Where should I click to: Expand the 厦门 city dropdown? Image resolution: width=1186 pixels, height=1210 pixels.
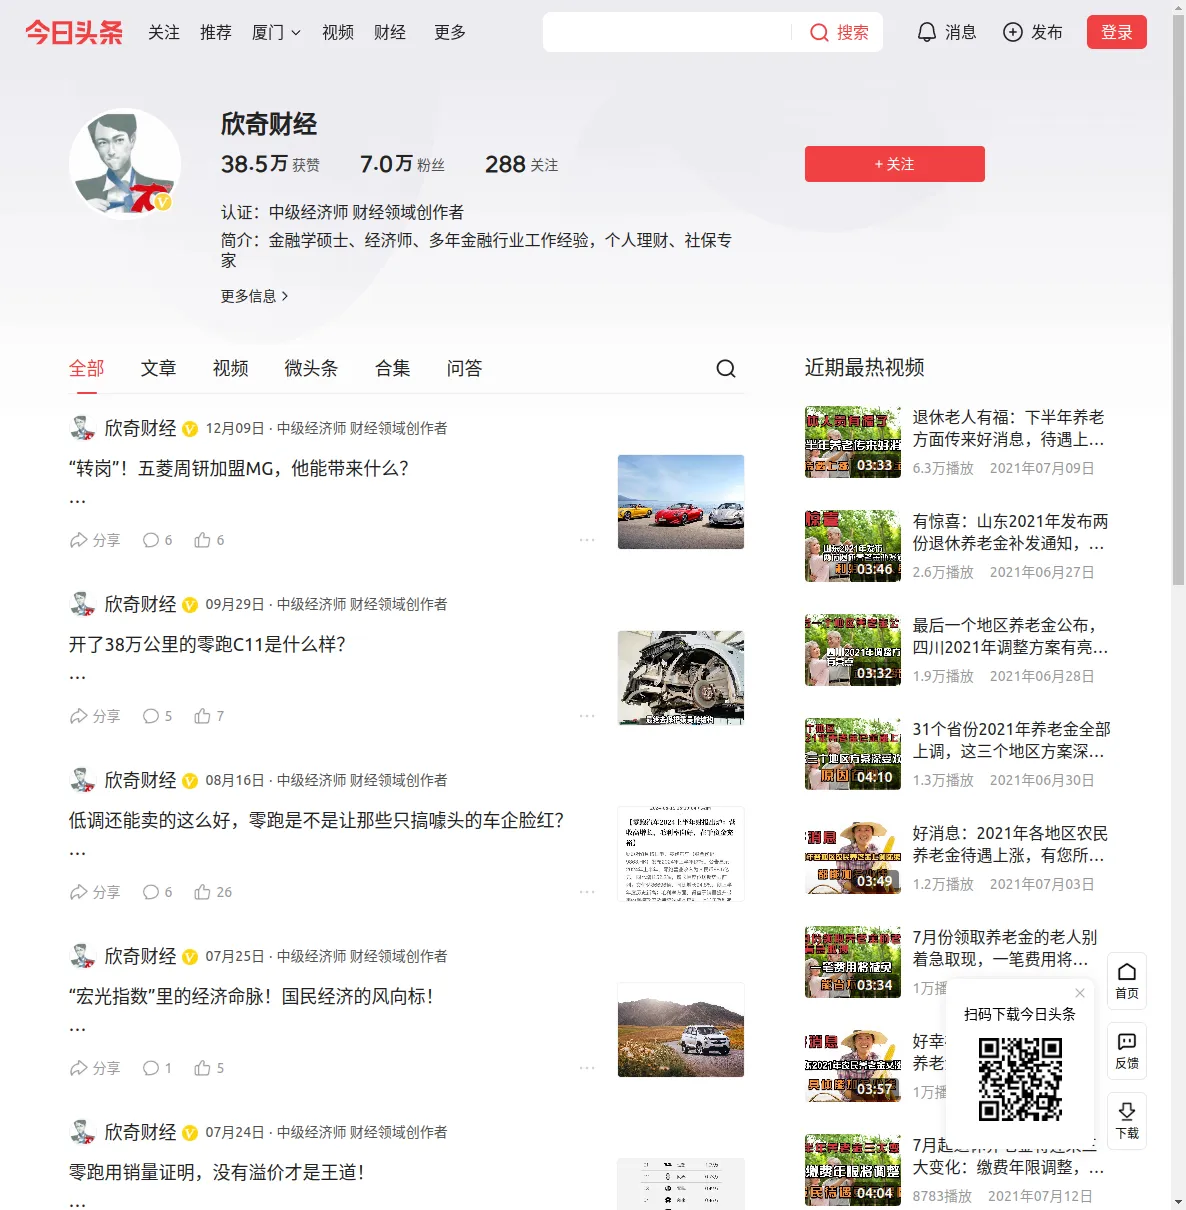click(x=276, y=32)
